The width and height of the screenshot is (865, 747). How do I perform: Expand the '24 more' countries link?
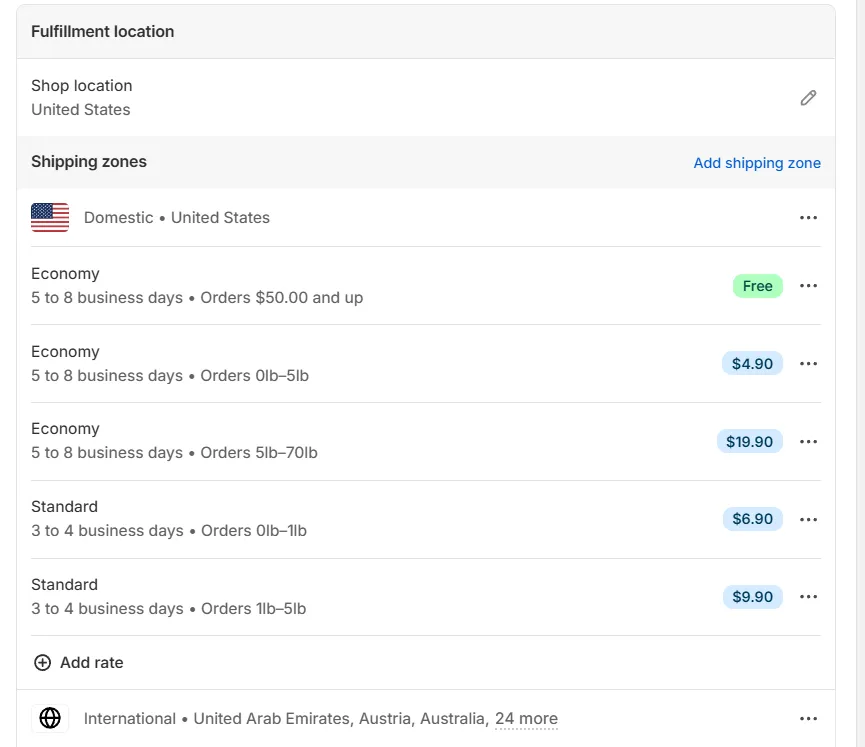526,719
